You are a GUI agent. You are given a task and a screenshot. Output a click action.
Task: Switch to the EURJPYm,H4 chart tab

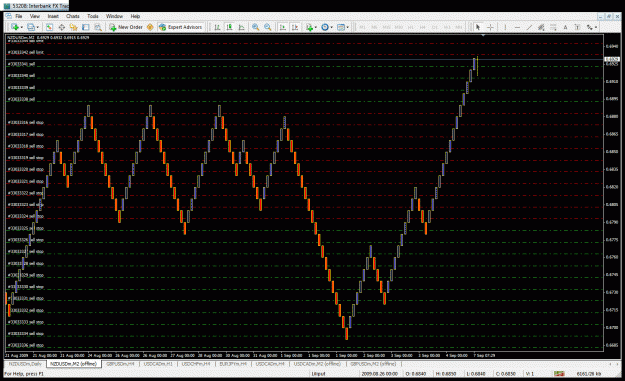(233, 364)
